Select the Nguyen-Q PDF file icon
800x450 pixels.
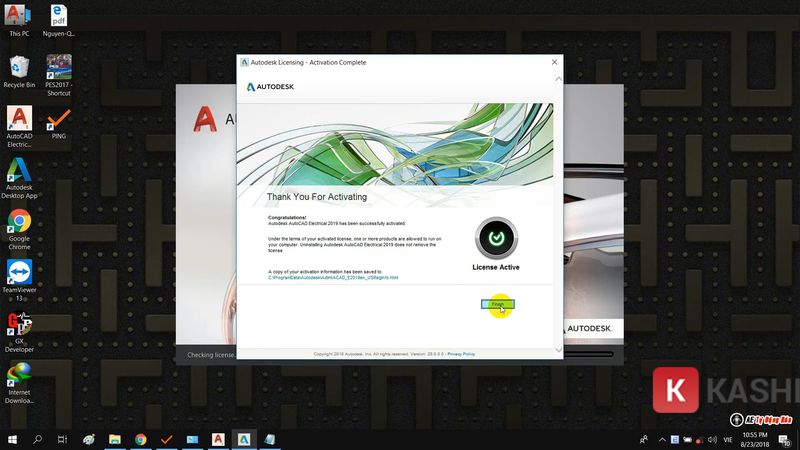(59, 16)
